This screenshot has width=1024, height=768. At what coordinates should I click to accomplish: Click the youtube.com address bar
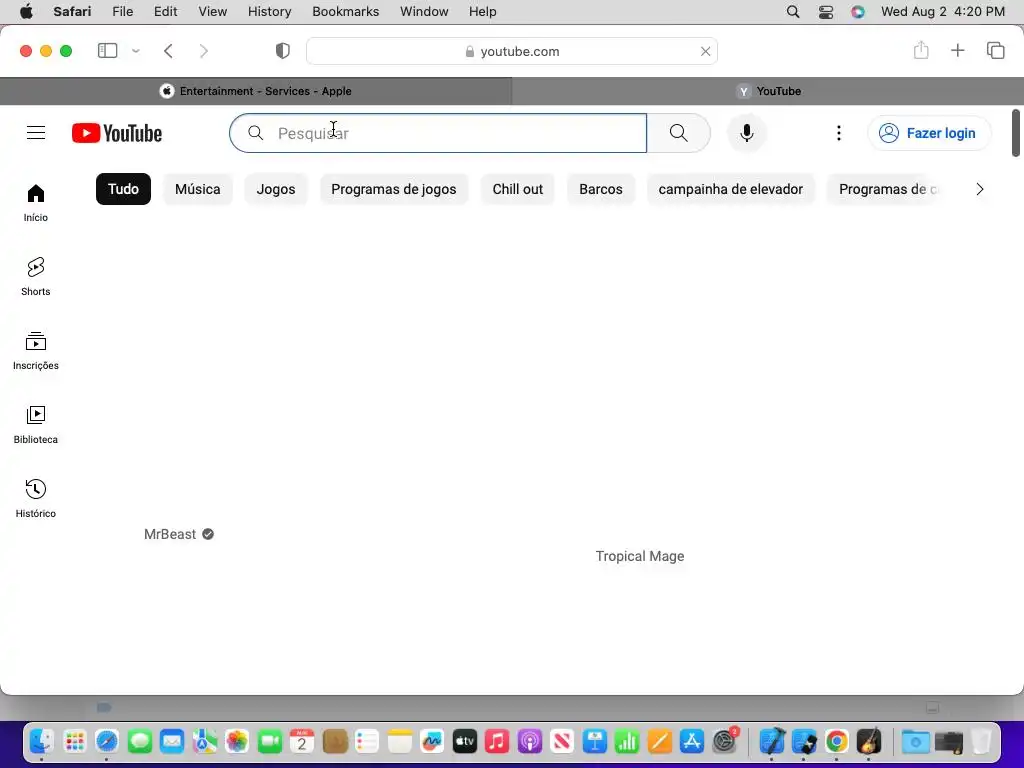click(x=512, y=52)
